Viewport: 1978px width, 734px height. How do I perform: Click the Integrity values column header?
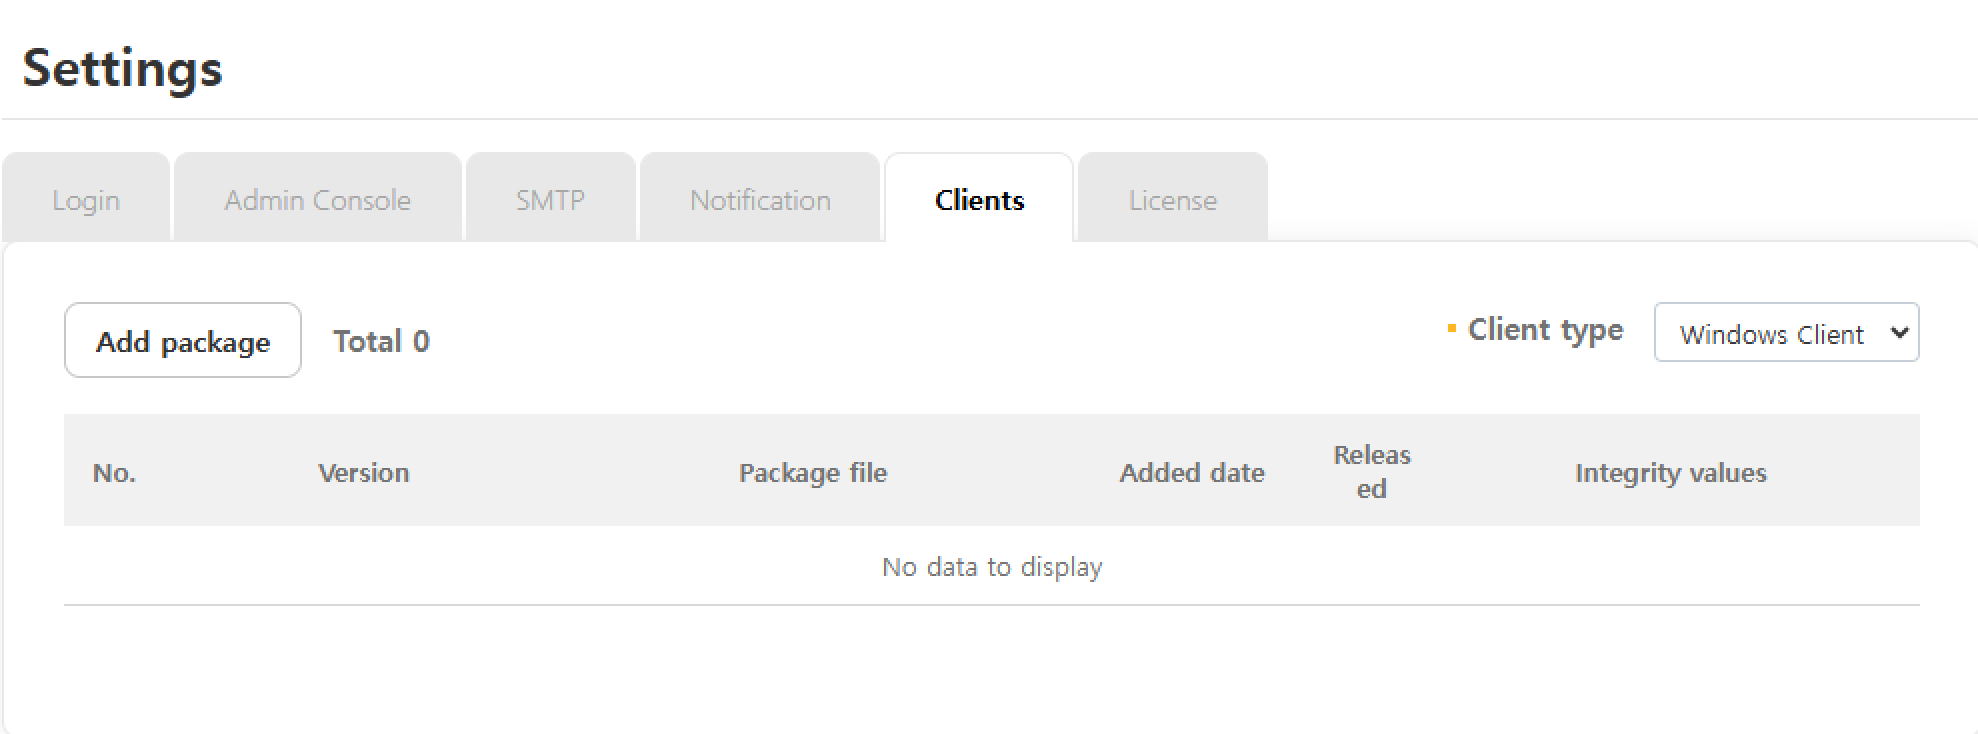click(x=1670, y=472)
